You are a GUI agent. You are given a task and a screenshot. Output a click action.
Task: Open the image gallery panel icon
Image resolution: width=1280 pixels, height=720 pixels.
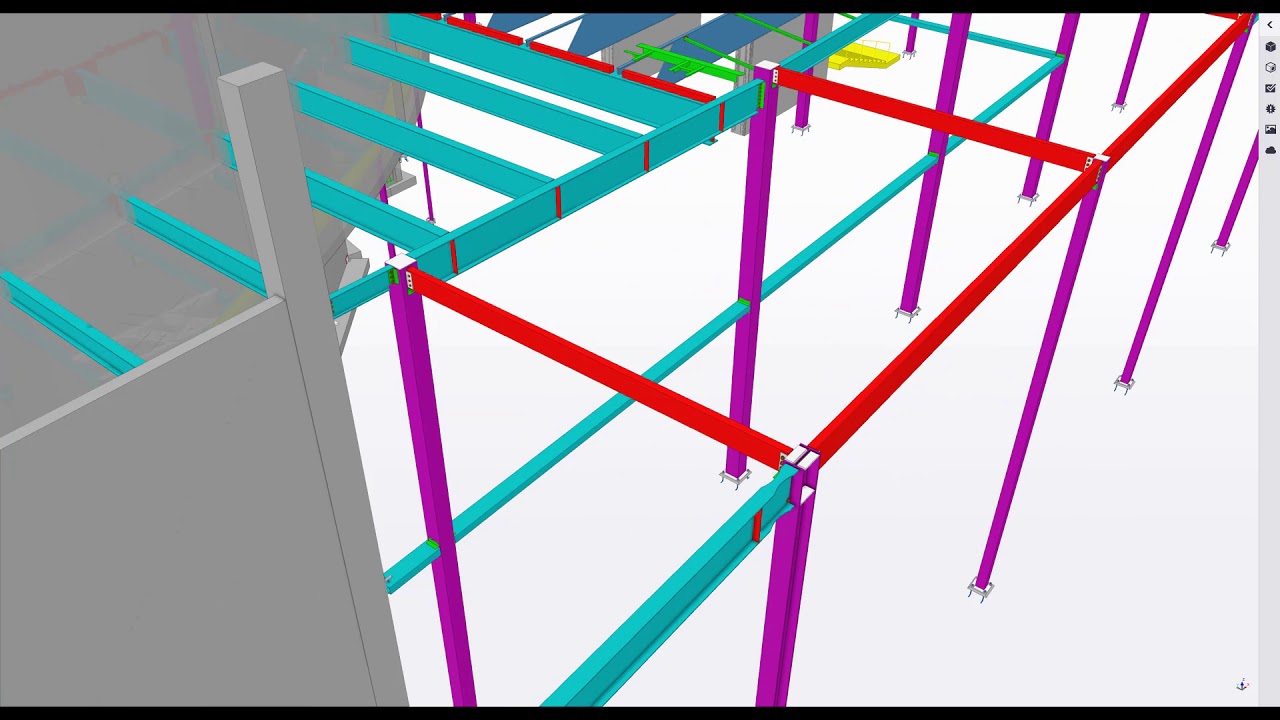tap(1270, 129)
